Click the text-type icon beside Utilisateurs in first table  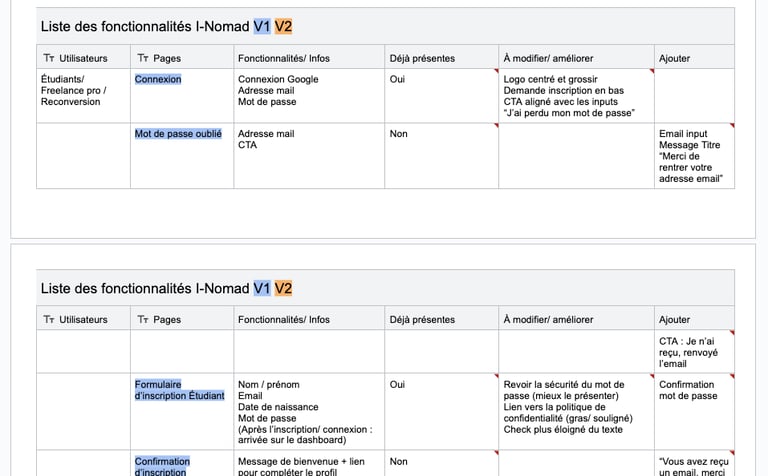[x=49, y=58]
